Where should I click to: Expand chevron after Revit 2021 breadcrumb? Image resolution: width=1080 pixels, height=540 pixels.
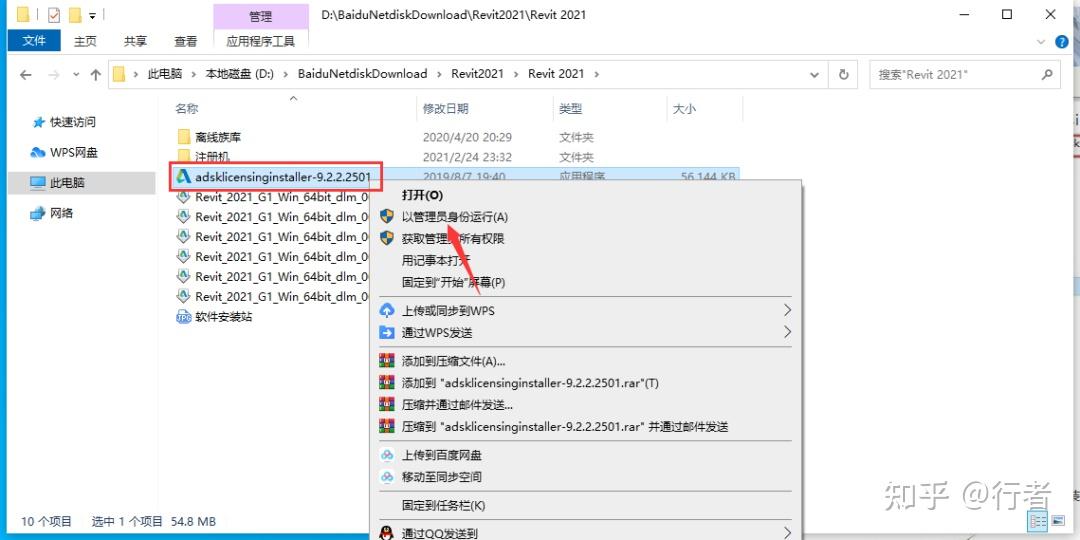click(596, 74)
